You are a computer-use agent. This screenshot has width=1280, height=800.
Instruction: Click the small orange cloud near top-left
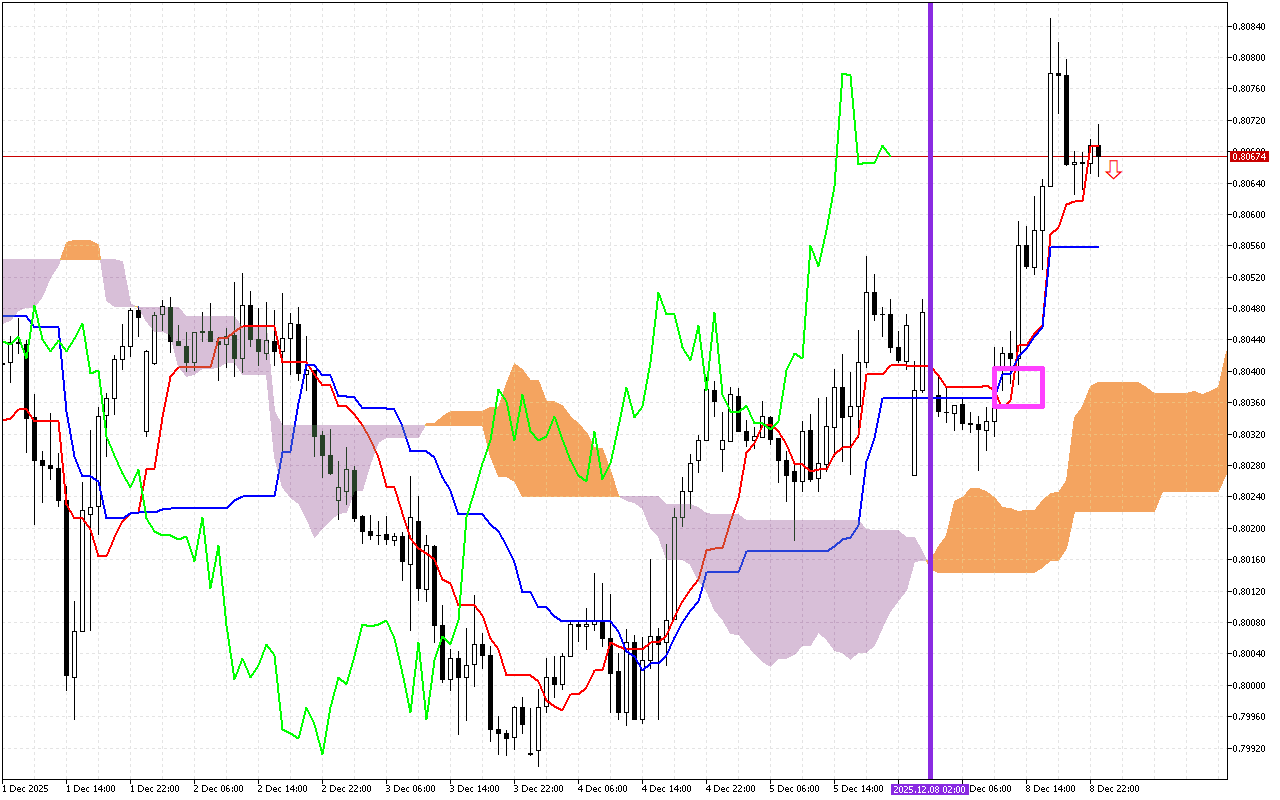[x=80, y=249]
